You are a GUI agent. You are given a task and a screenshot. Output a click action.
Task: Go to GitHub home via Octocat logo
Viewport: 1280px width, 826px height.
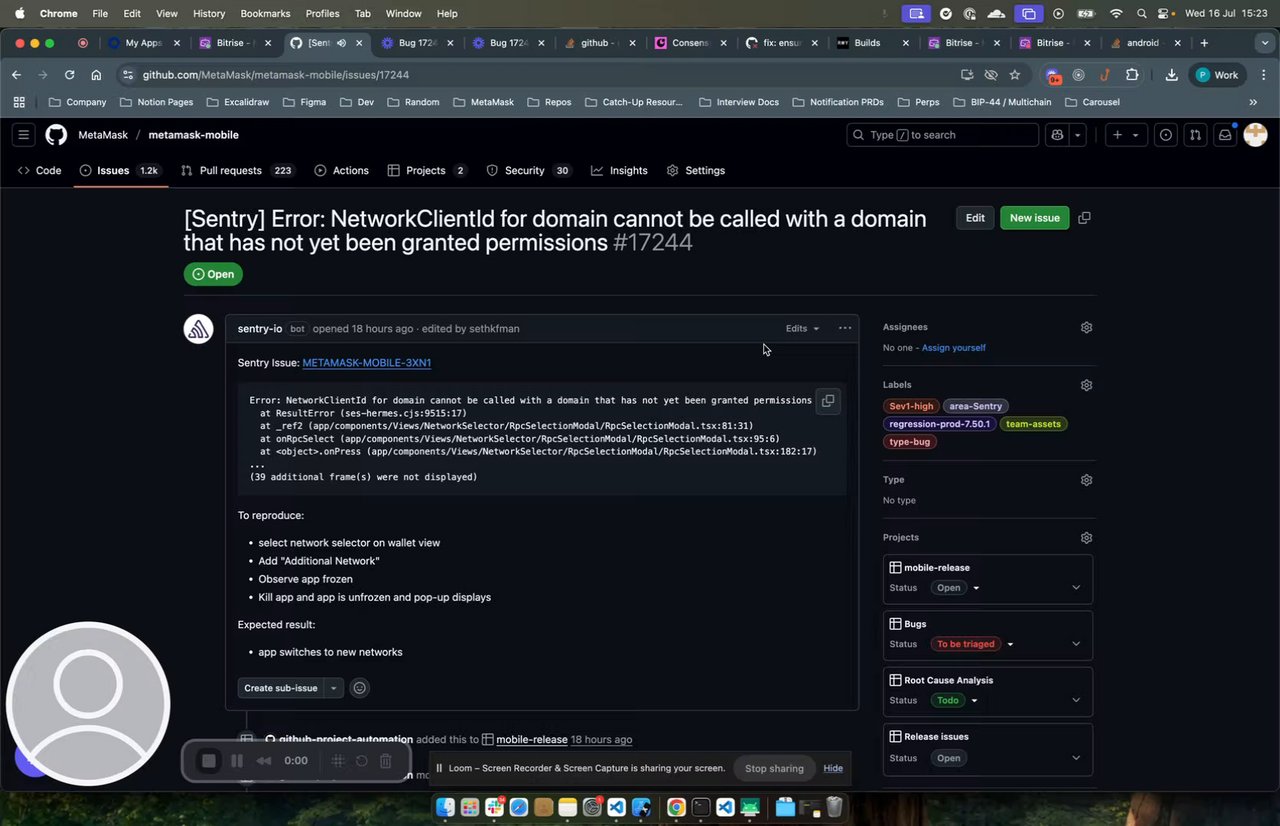coord(56,135)
